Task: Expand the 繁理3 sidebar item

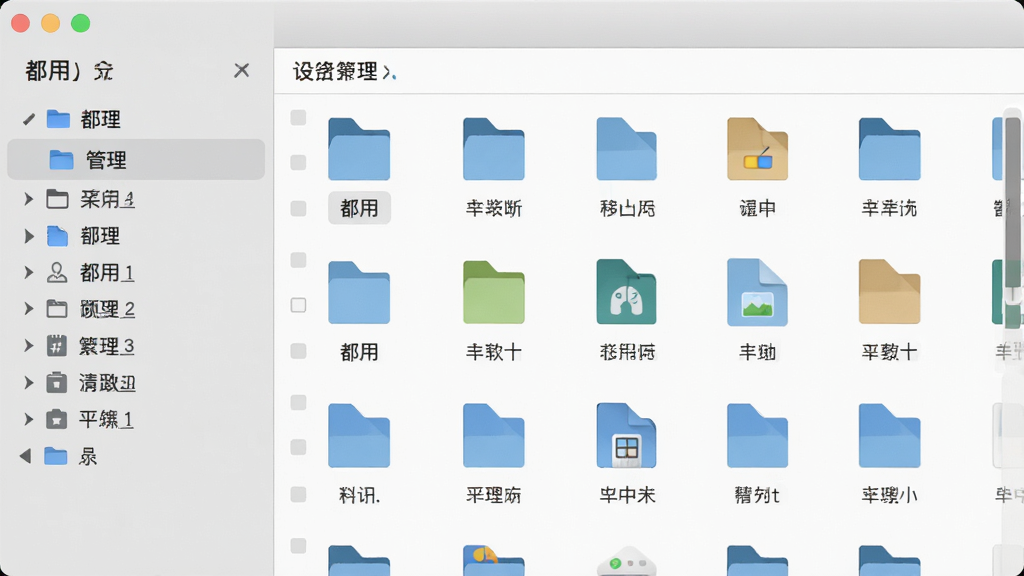Action: point(29,345)
